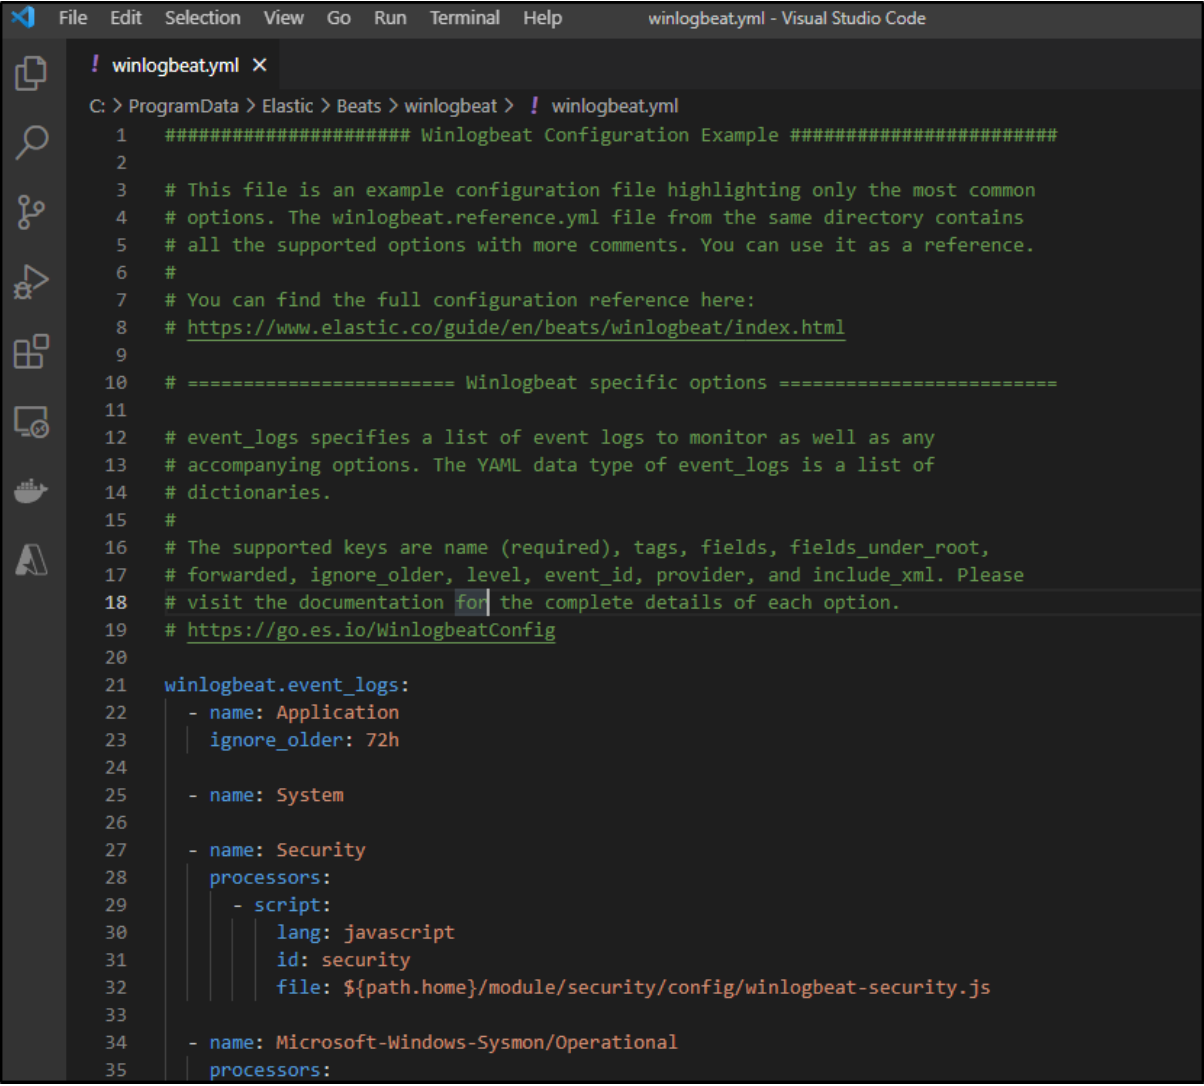Image resolution: width=1204 pixels, height=1086 pixels.
Task: Click the Beats breadcrumb segment
Action: pos(359,105)
